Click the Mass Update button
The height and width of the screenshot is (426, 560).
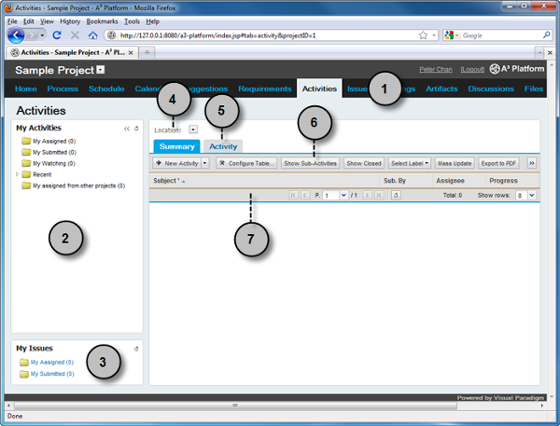pyautogui.click(x=455, y=163)
